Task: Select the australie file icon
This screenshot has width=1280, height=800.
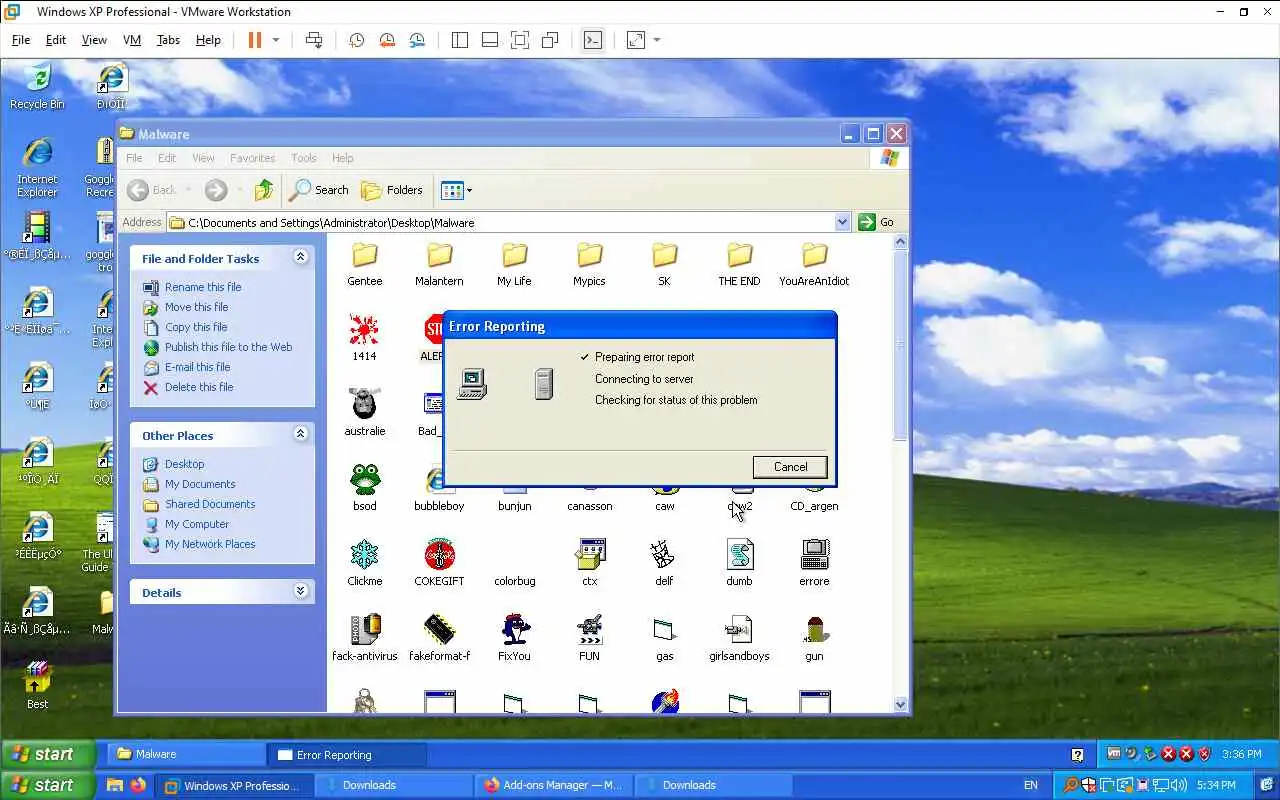Action: 364,404
